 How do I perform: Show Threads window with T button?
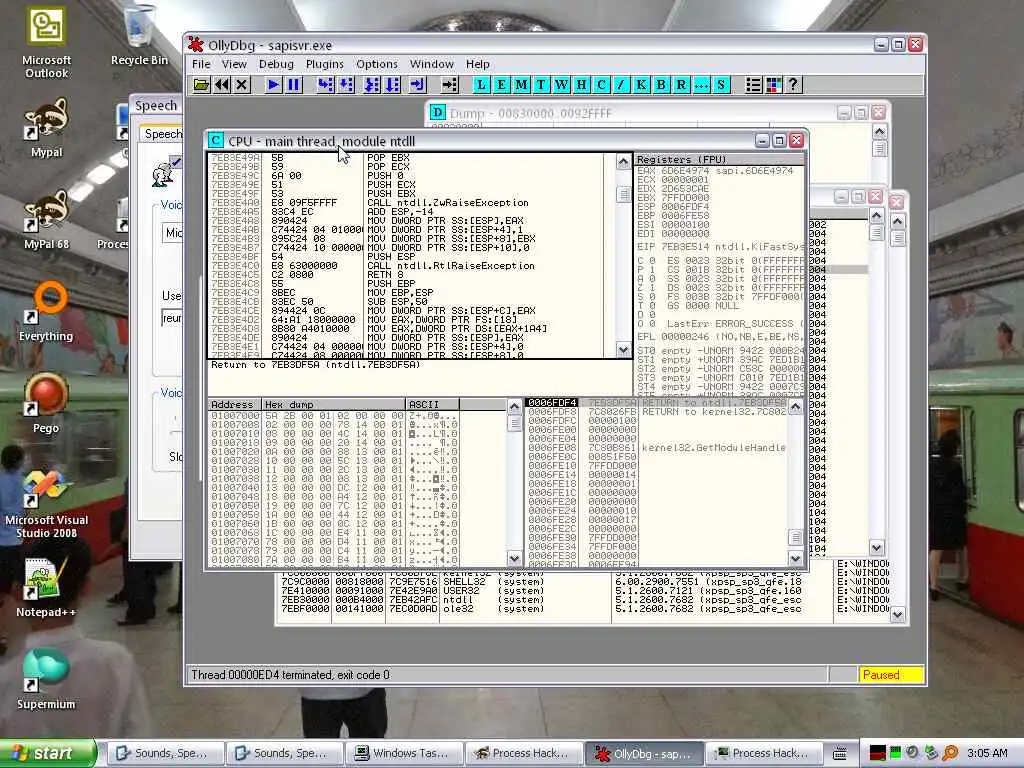tap(541, 85)
